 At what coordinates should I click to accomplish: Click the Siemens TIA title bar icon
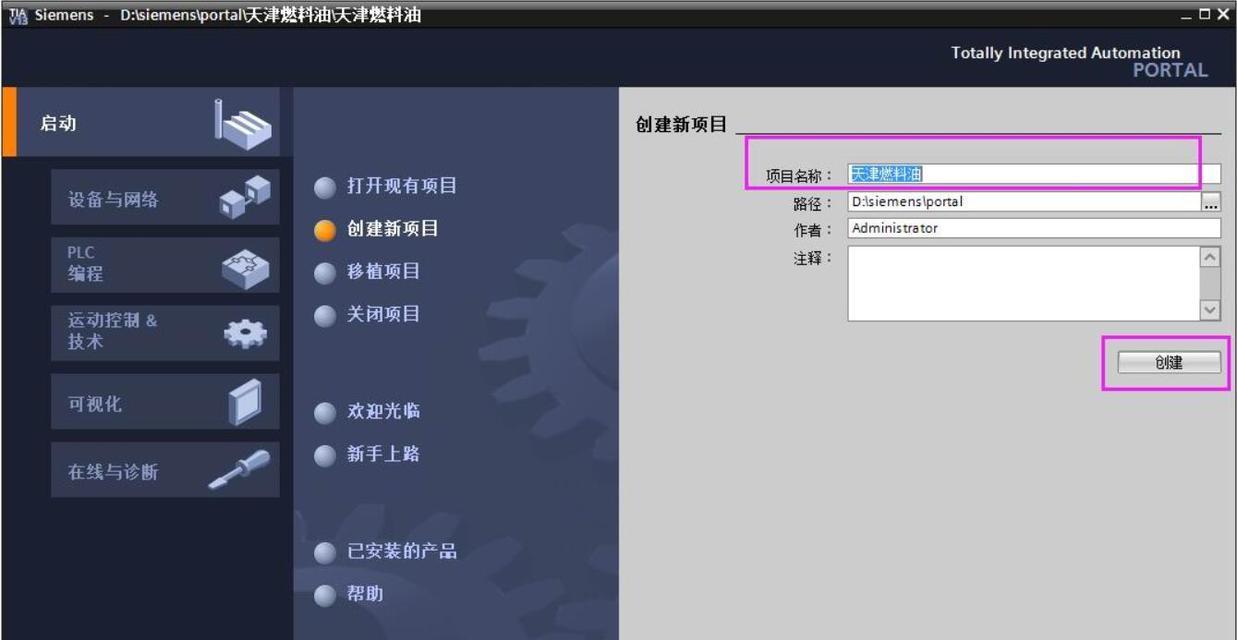coord(17,14)
